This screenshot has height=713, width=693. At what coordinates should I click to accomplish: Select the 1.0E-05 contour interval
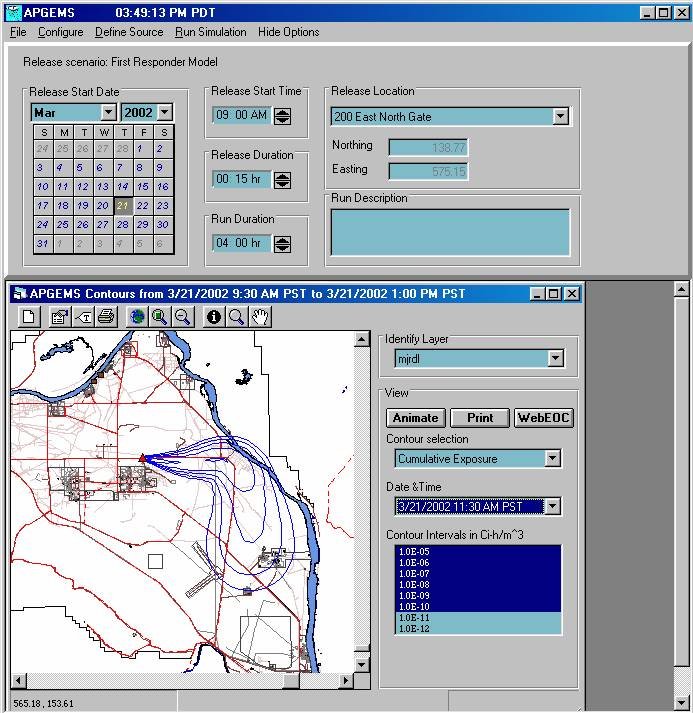[478, 552]
